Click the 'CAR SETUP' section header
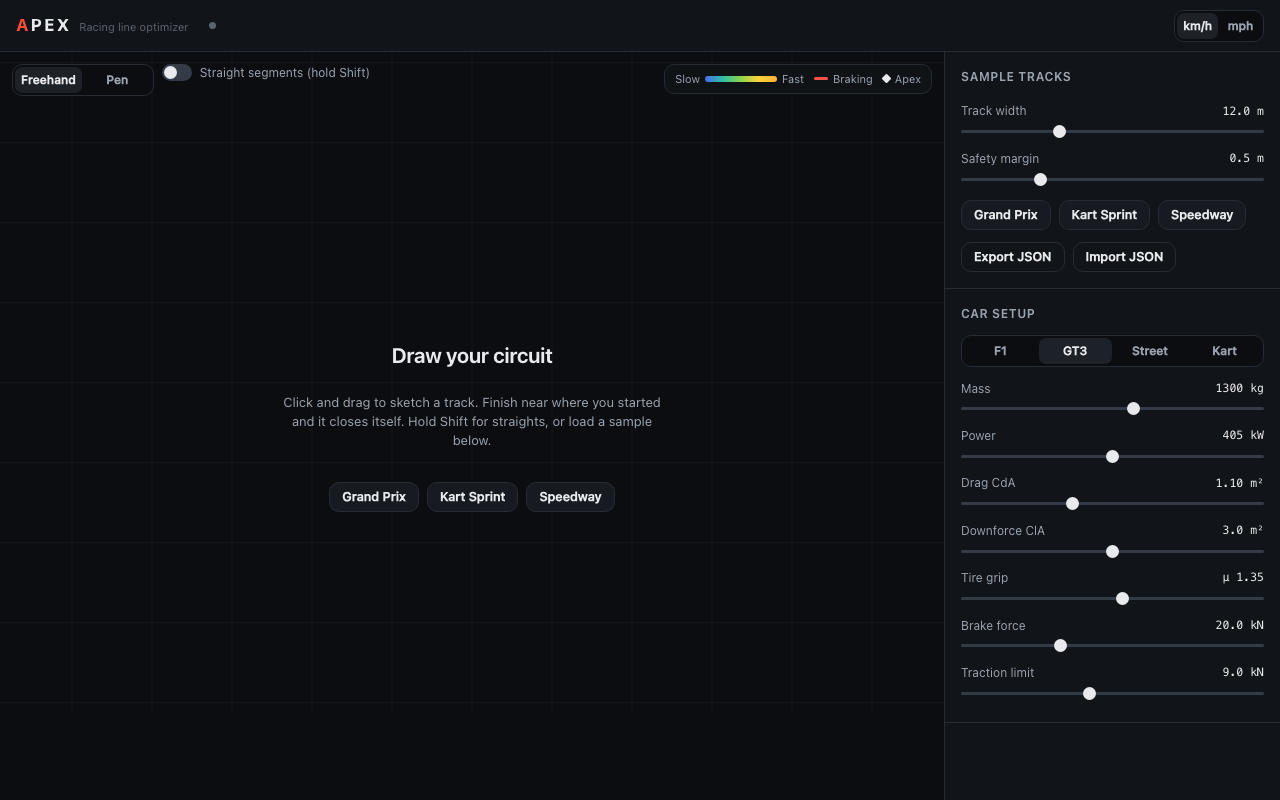1280x800 pixels. tap(998, 314)
